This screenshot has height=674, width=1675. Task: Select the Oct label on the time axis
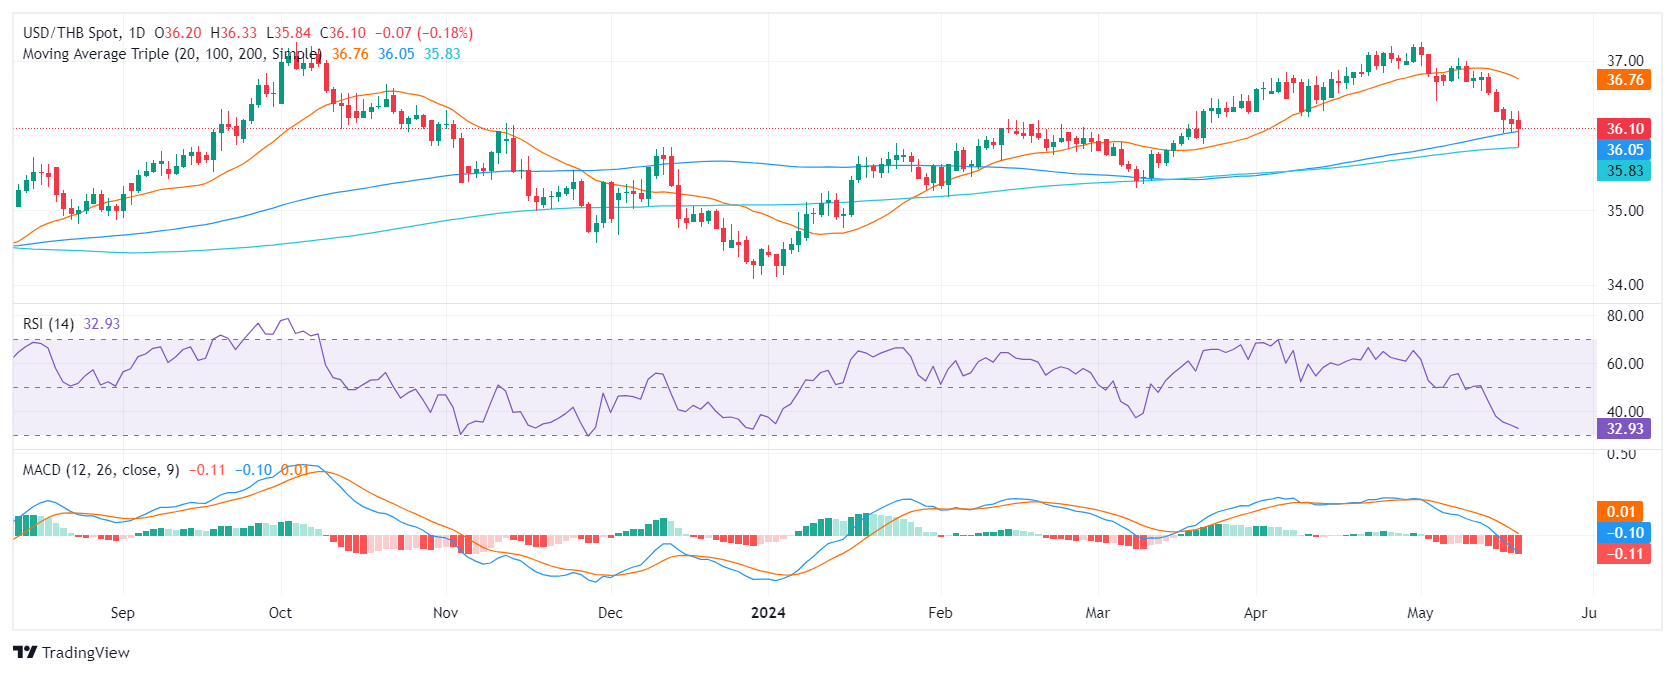280,613
